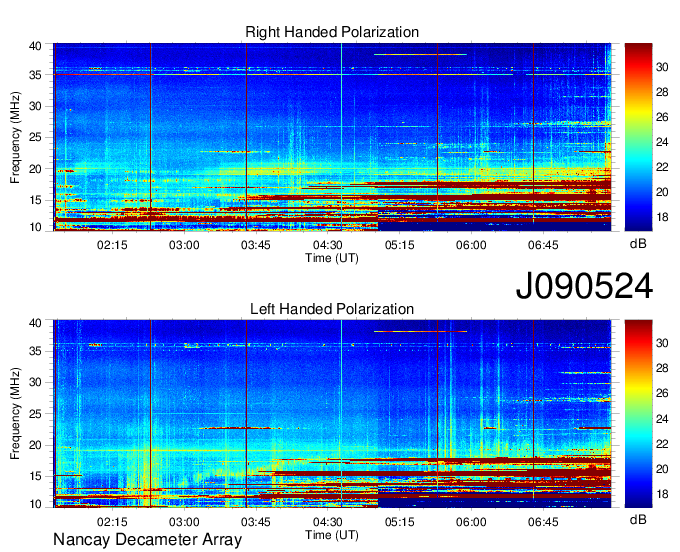Click 28 dB value on bottom color bar
The image size is (680, 552).
click(662, 369)
